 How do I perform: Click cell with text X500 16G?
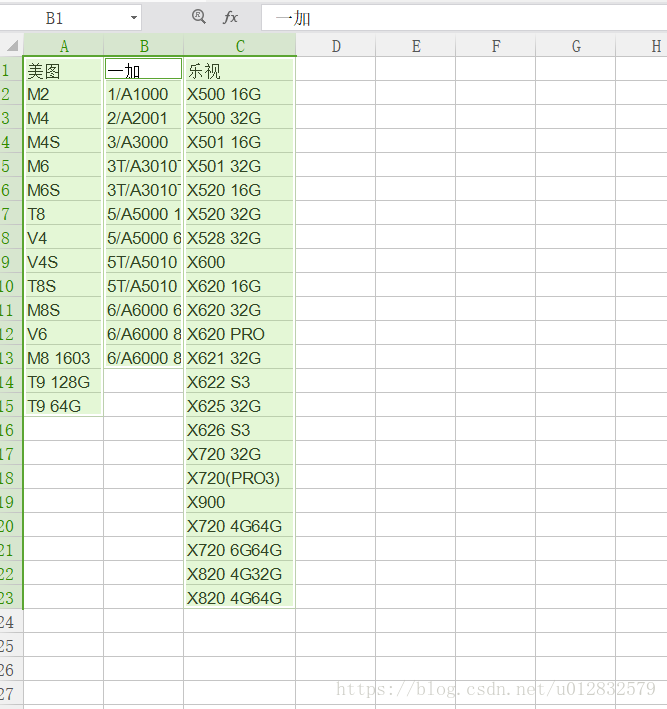tap(240, 94)
